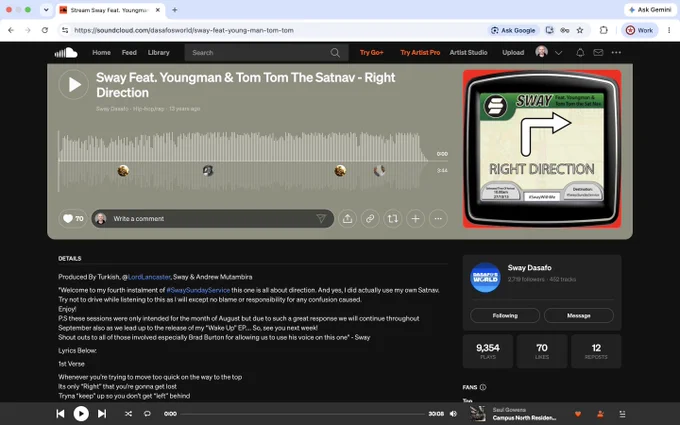Screen dimensions: 680x425
Task: Expand the profile avatar dropdown chevron
Action: 559,53
